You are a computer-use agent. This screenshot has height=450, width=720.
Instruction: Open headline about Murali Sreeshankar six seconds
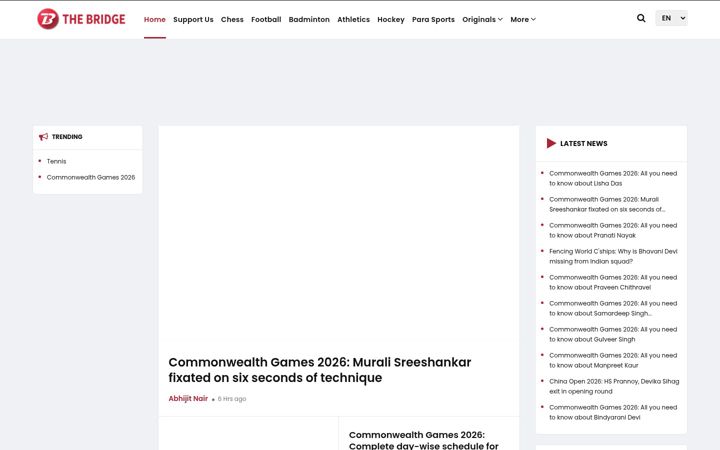point(320,370)
